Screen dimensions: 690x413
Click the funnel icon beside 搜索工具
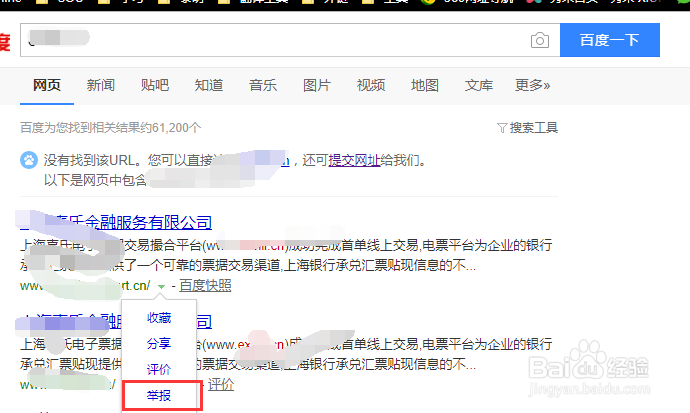pyautogui.click(x=502, y=128)
